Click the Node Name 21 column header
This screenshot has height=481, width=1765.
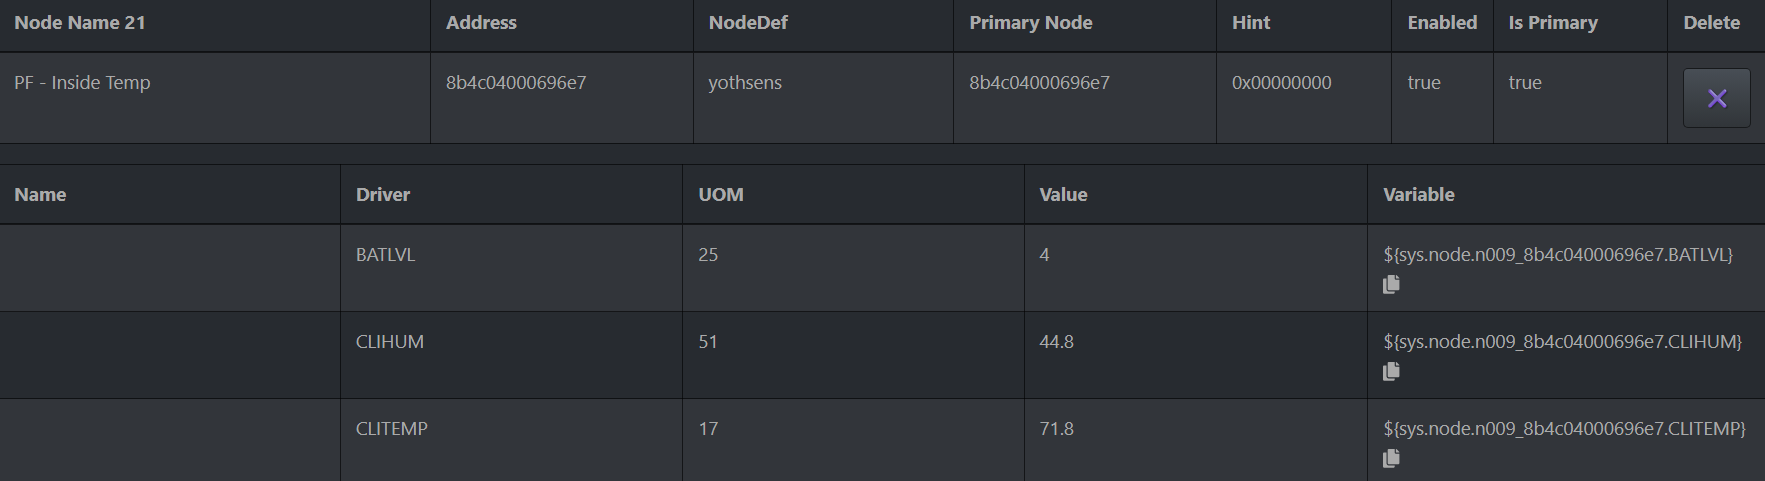(x=80, y=23)
